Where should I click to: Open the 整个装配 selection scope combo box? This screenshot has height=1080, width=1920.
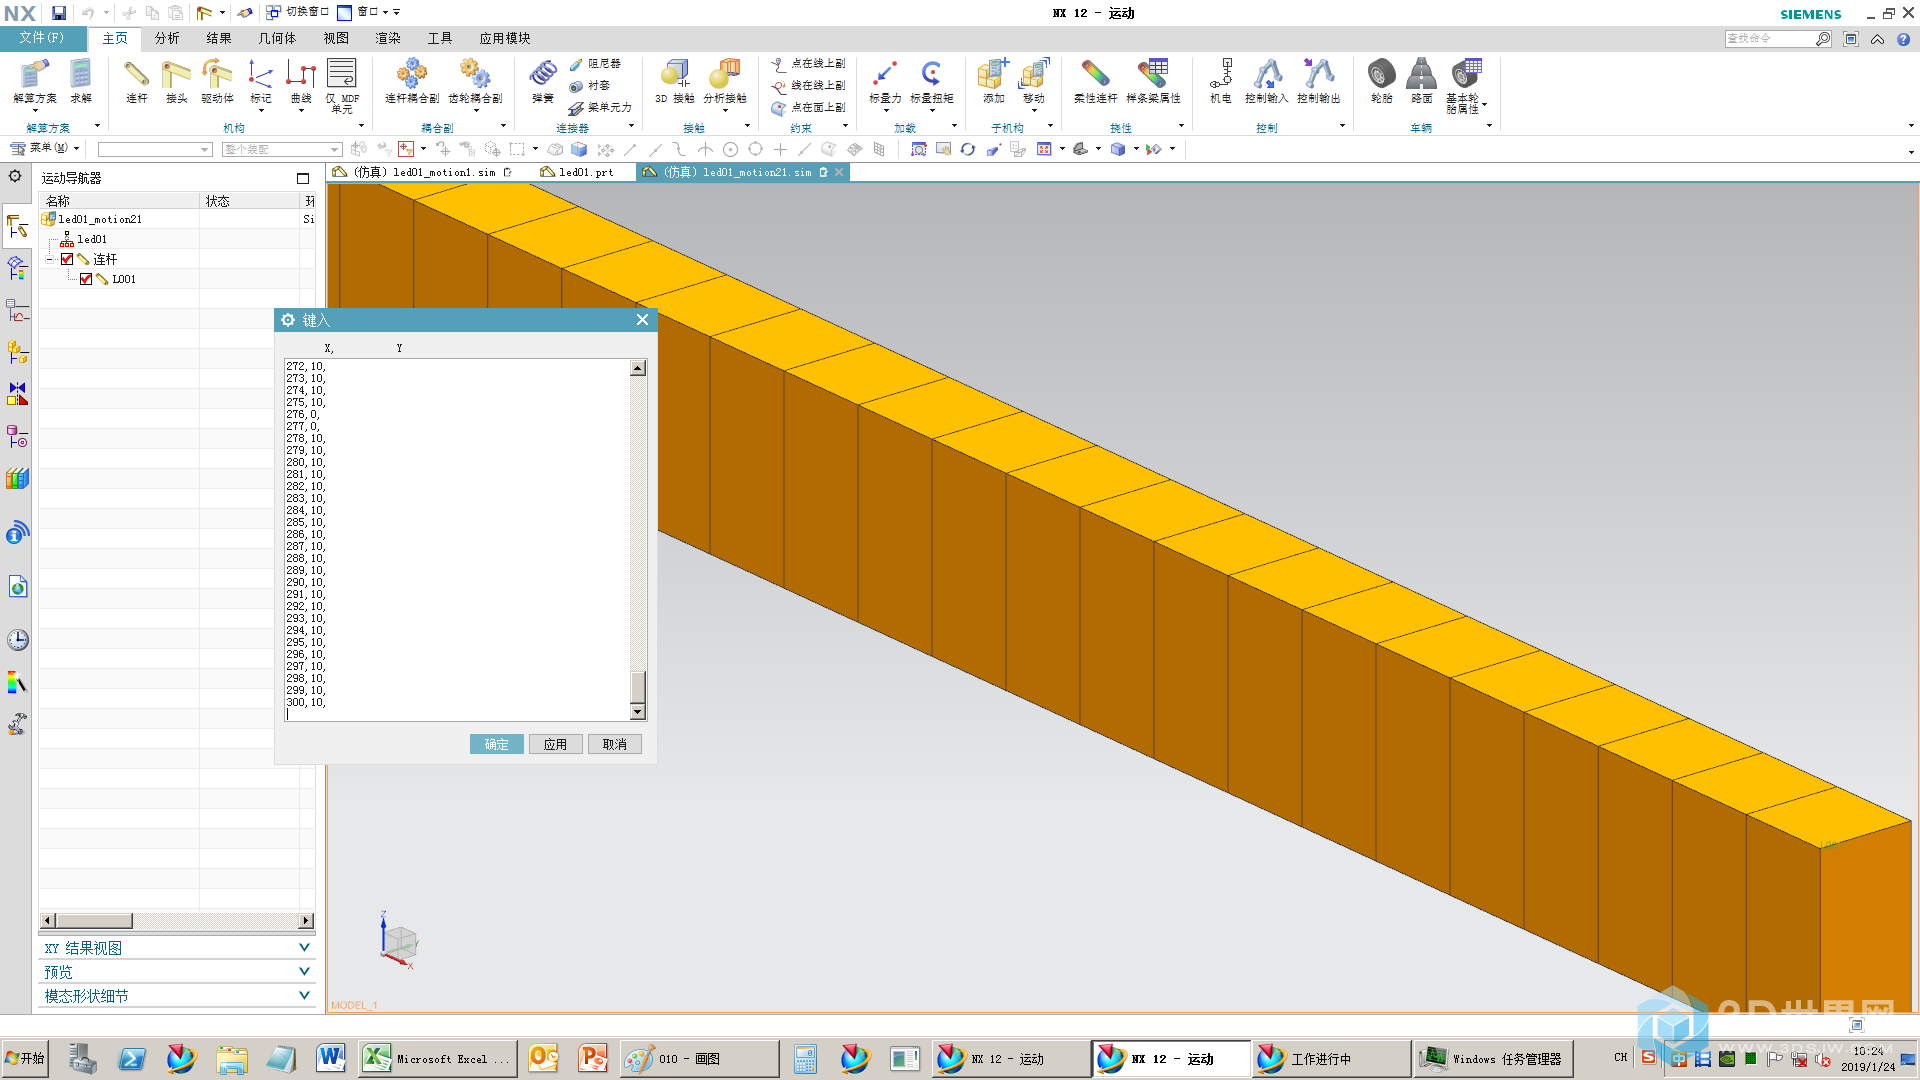(x=282, y=149)
